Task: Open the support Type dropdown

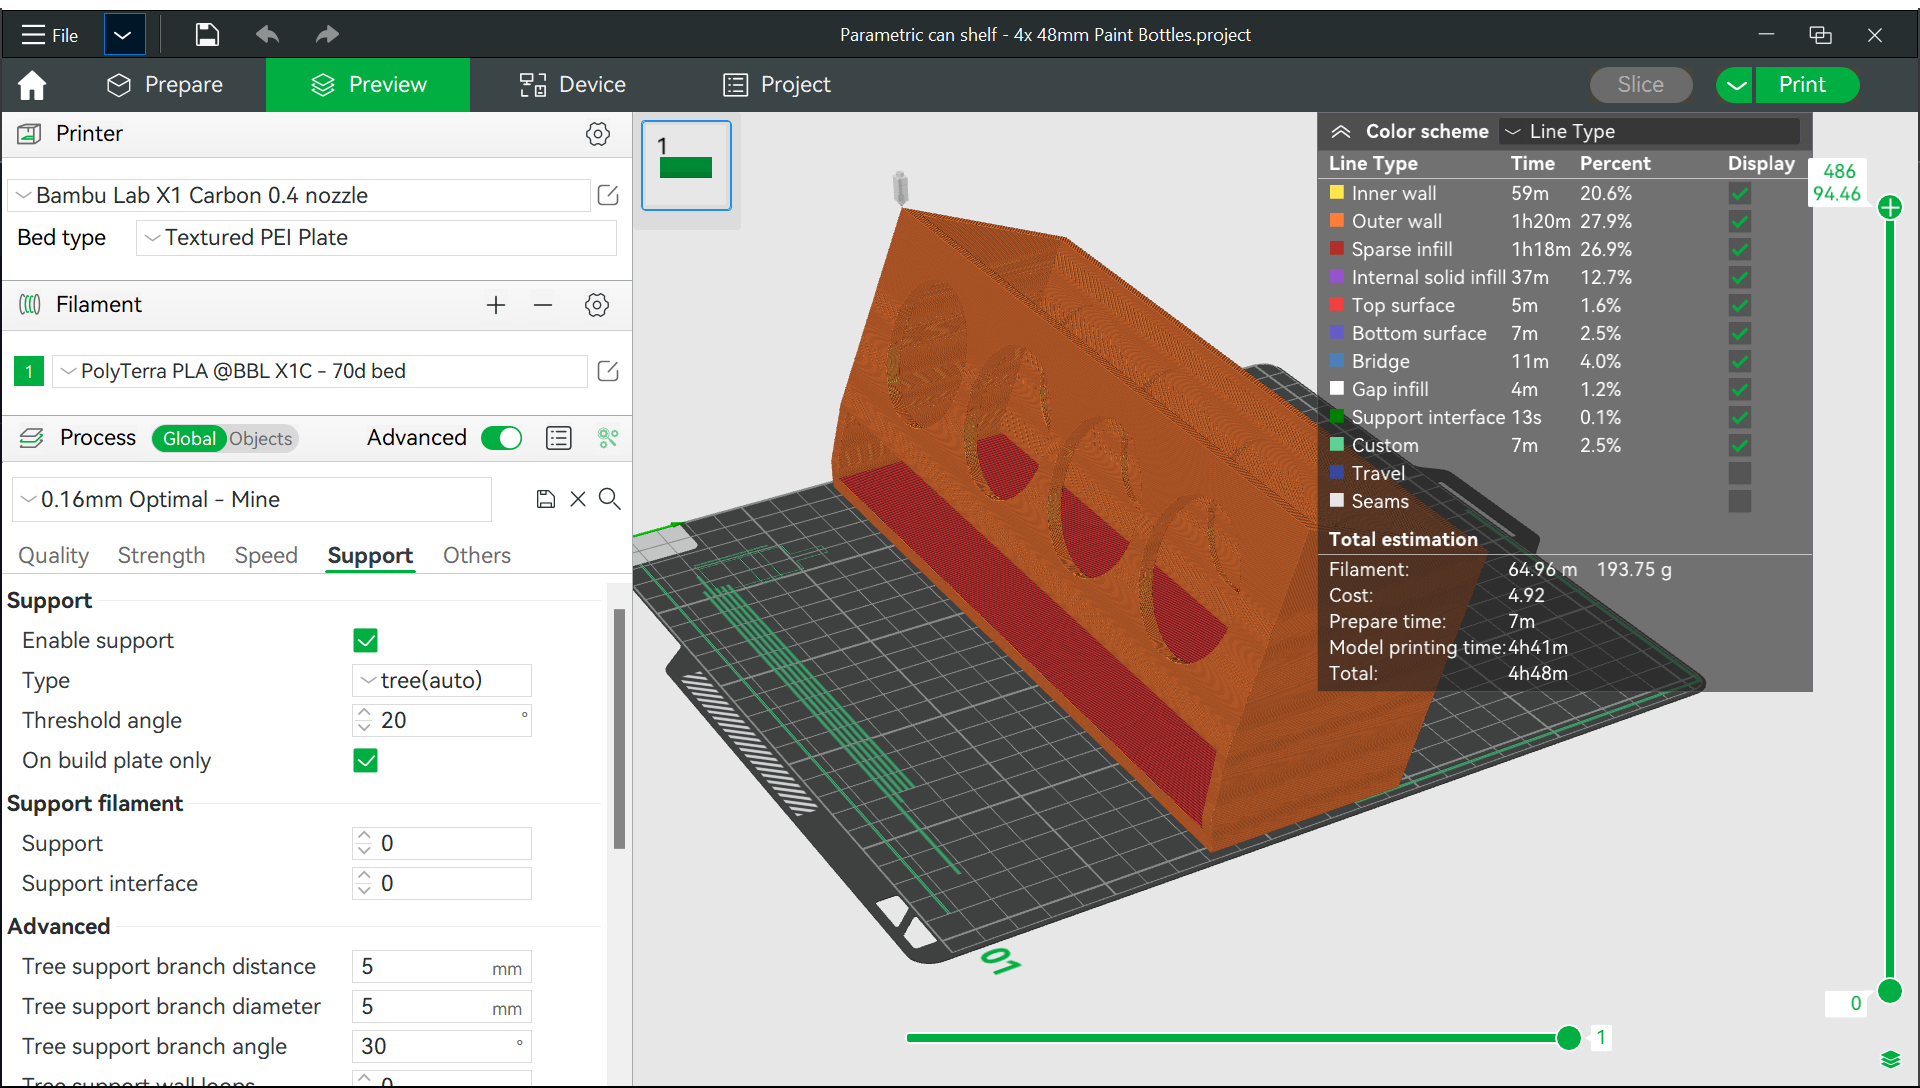Action: point(441,680)
